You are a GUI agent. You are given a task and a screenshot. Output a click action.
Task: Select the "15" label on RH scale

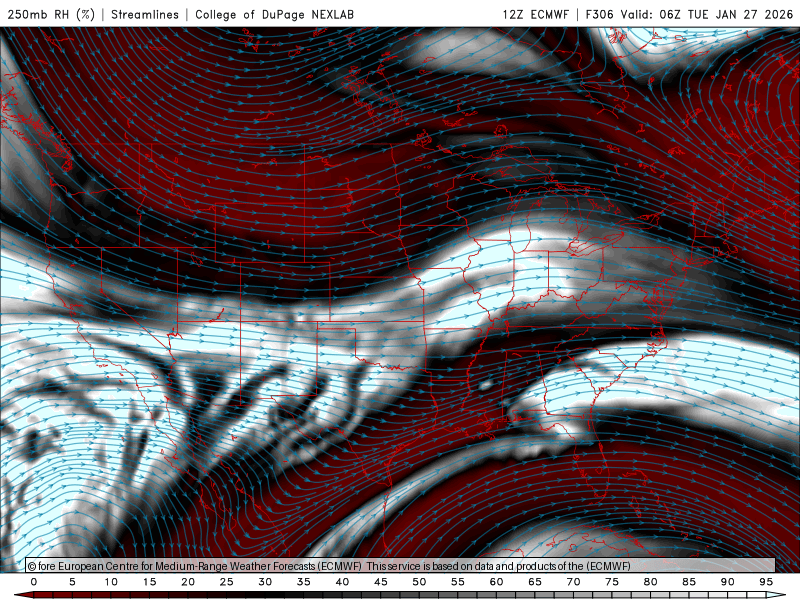tap(149, 582)
